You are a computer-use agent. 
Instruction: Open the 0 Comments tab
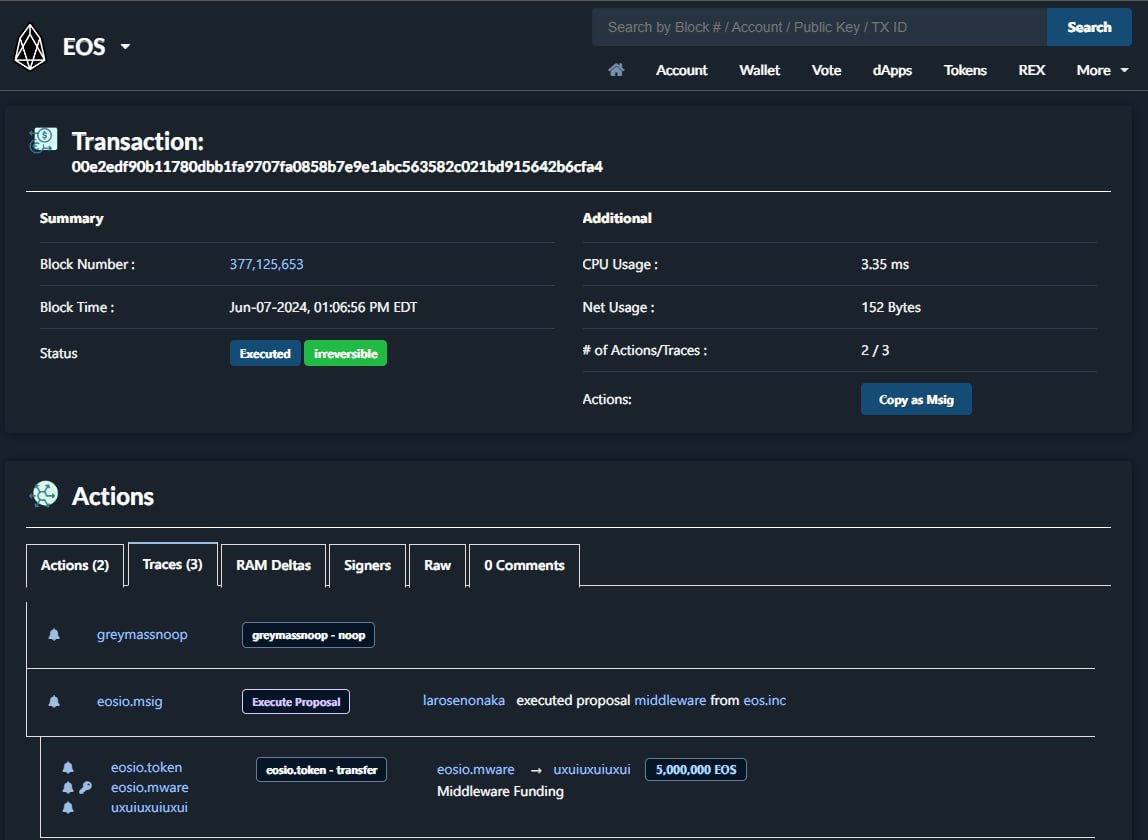coord(524,565)
